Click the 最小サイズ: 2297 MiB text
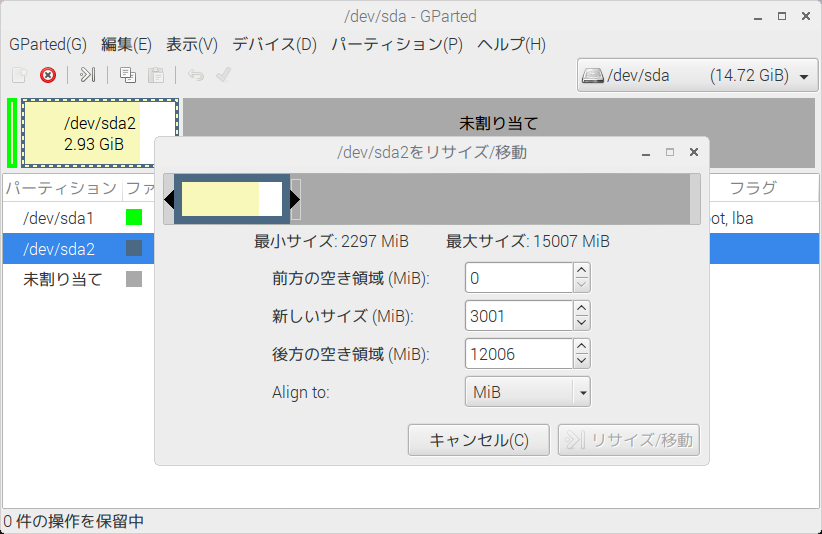 331,242
